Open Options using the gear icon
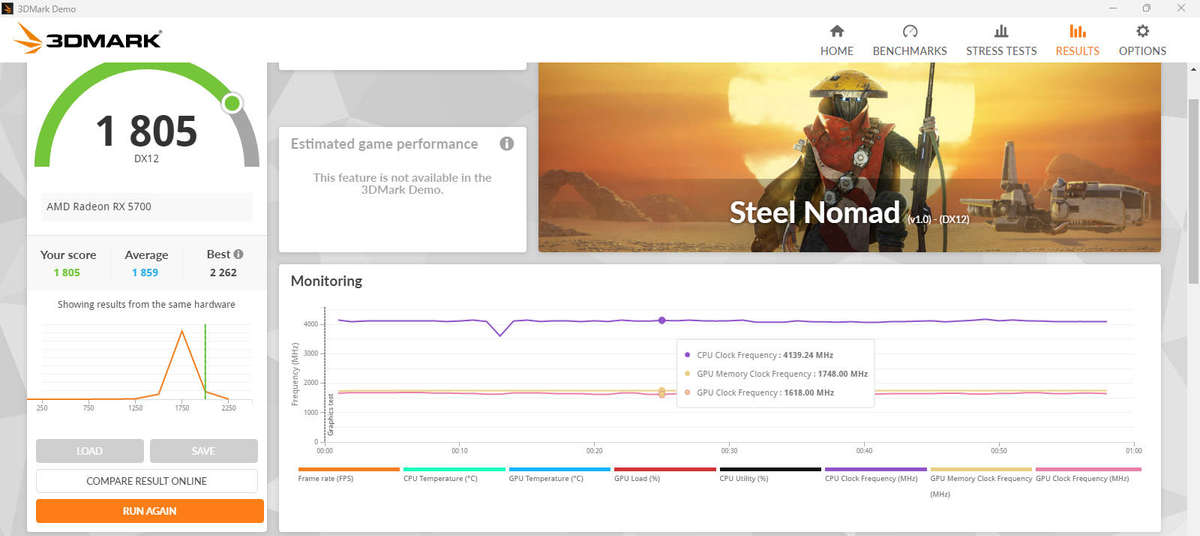The height and width of the screenshot is (536, 1200). pos(1142,32)
